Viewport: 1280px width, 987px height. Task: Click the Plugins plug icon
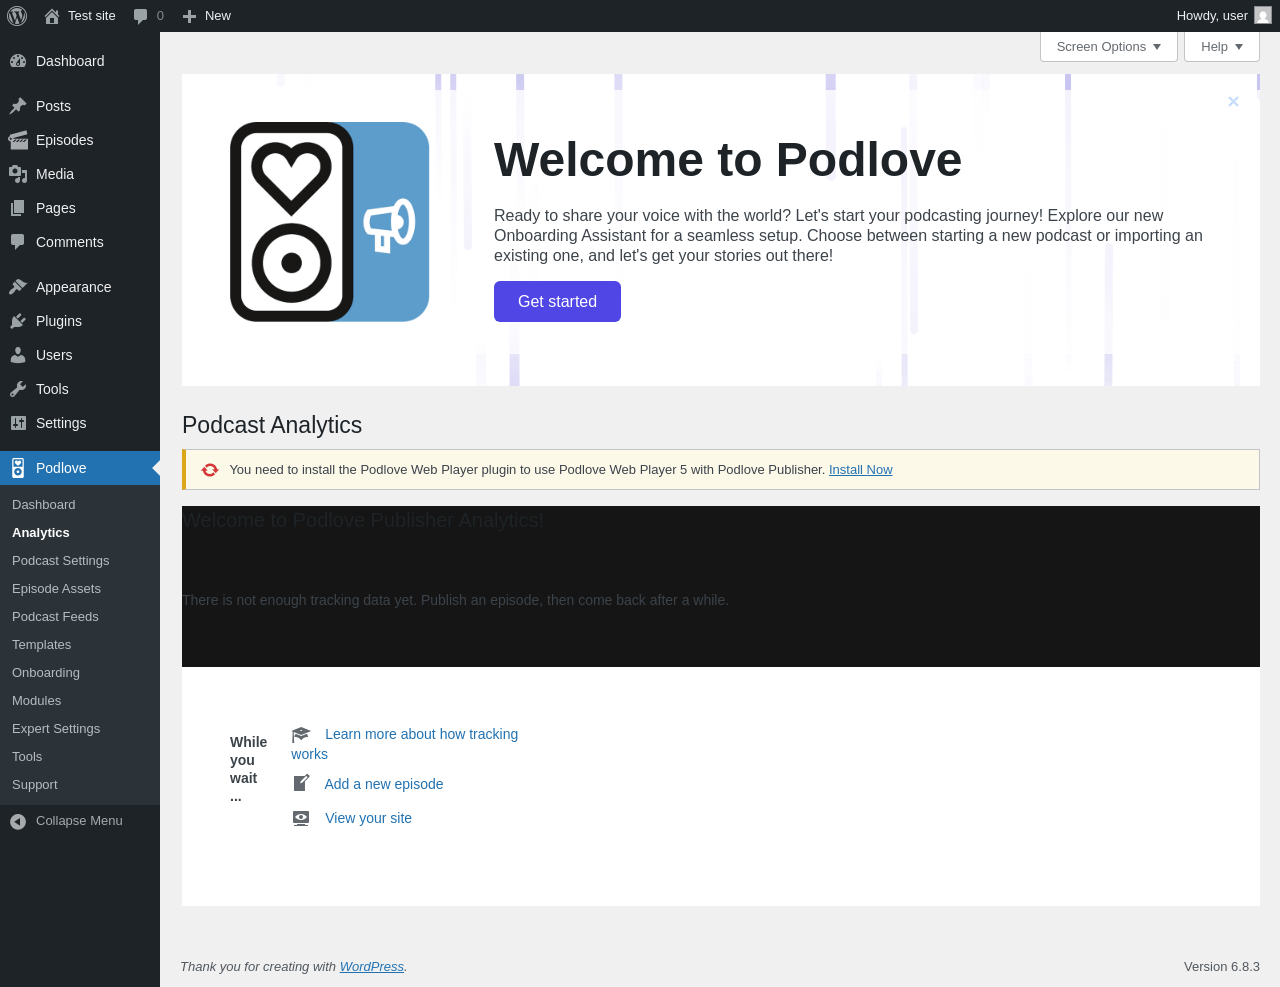pos(18,321)
